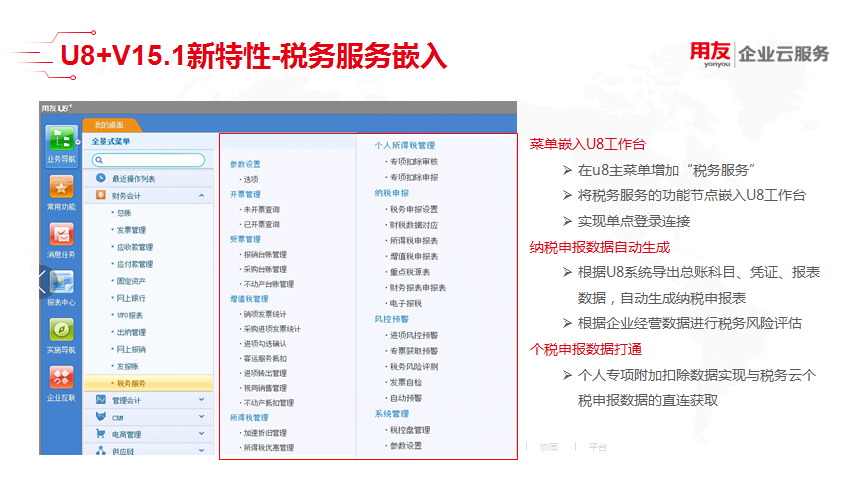Open the 报表中心 icon

pos(61,282)
